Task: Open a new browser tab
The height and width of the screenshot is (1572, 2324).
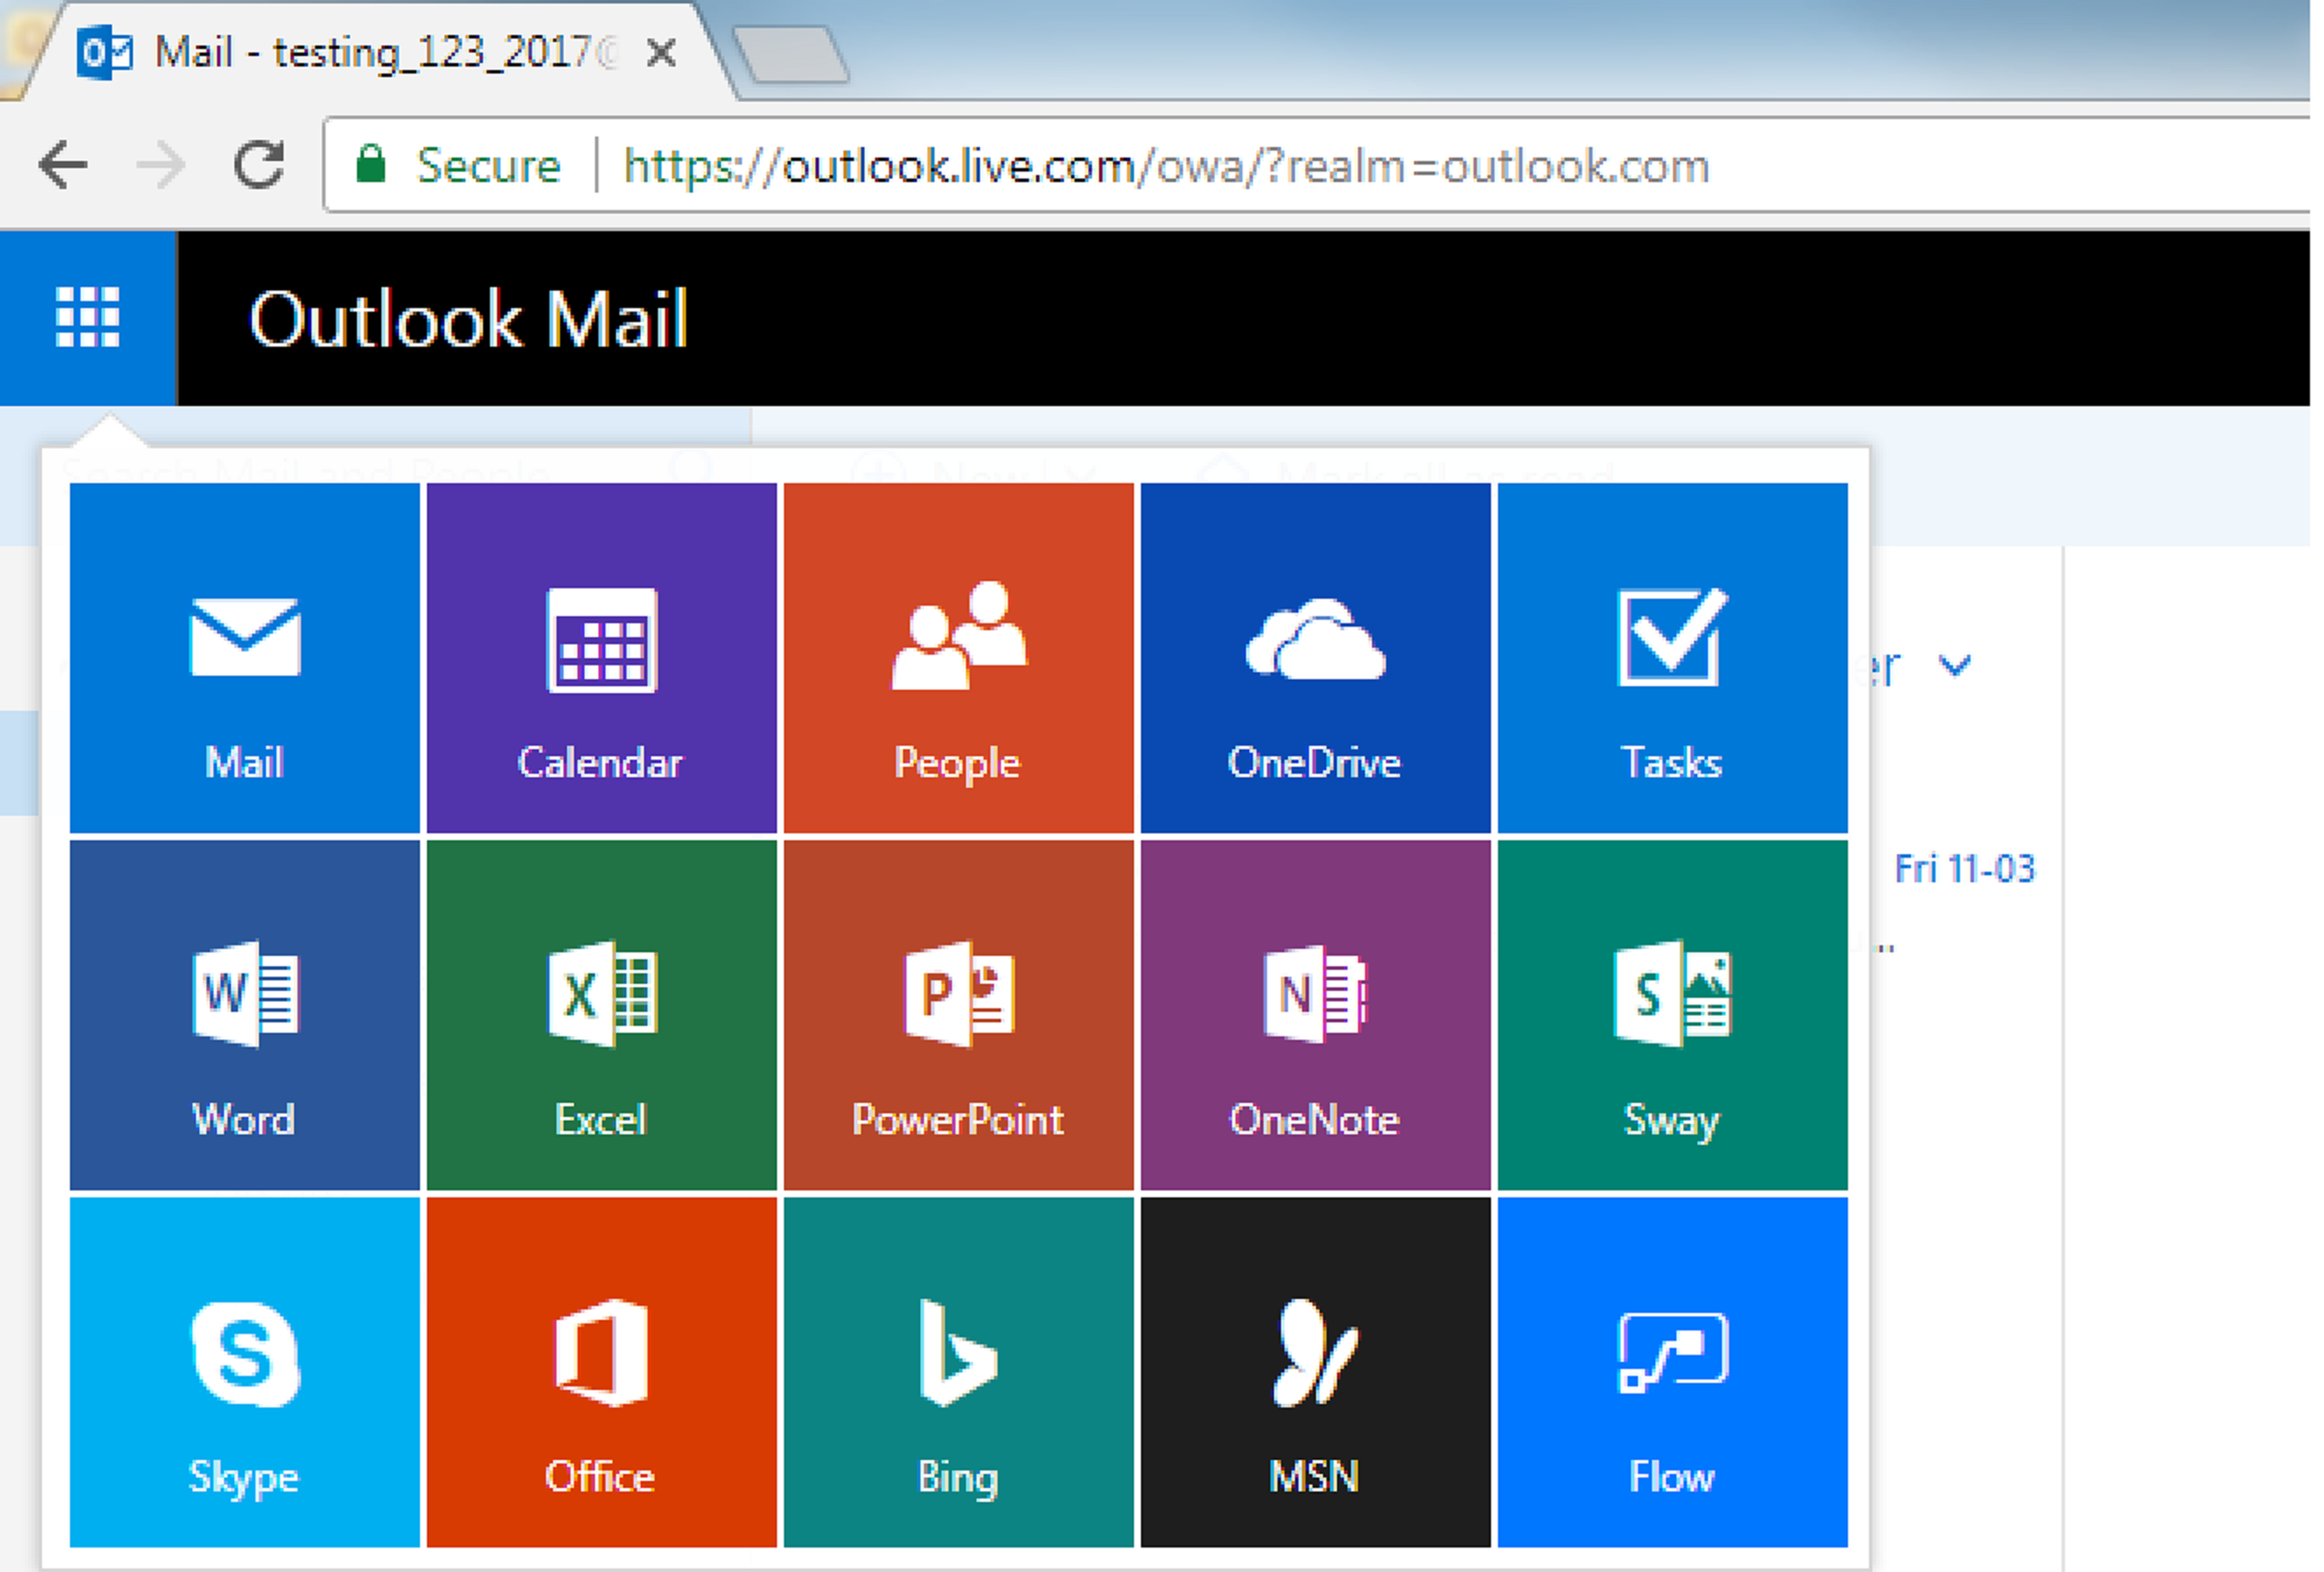Action: (x=791, y=54)
